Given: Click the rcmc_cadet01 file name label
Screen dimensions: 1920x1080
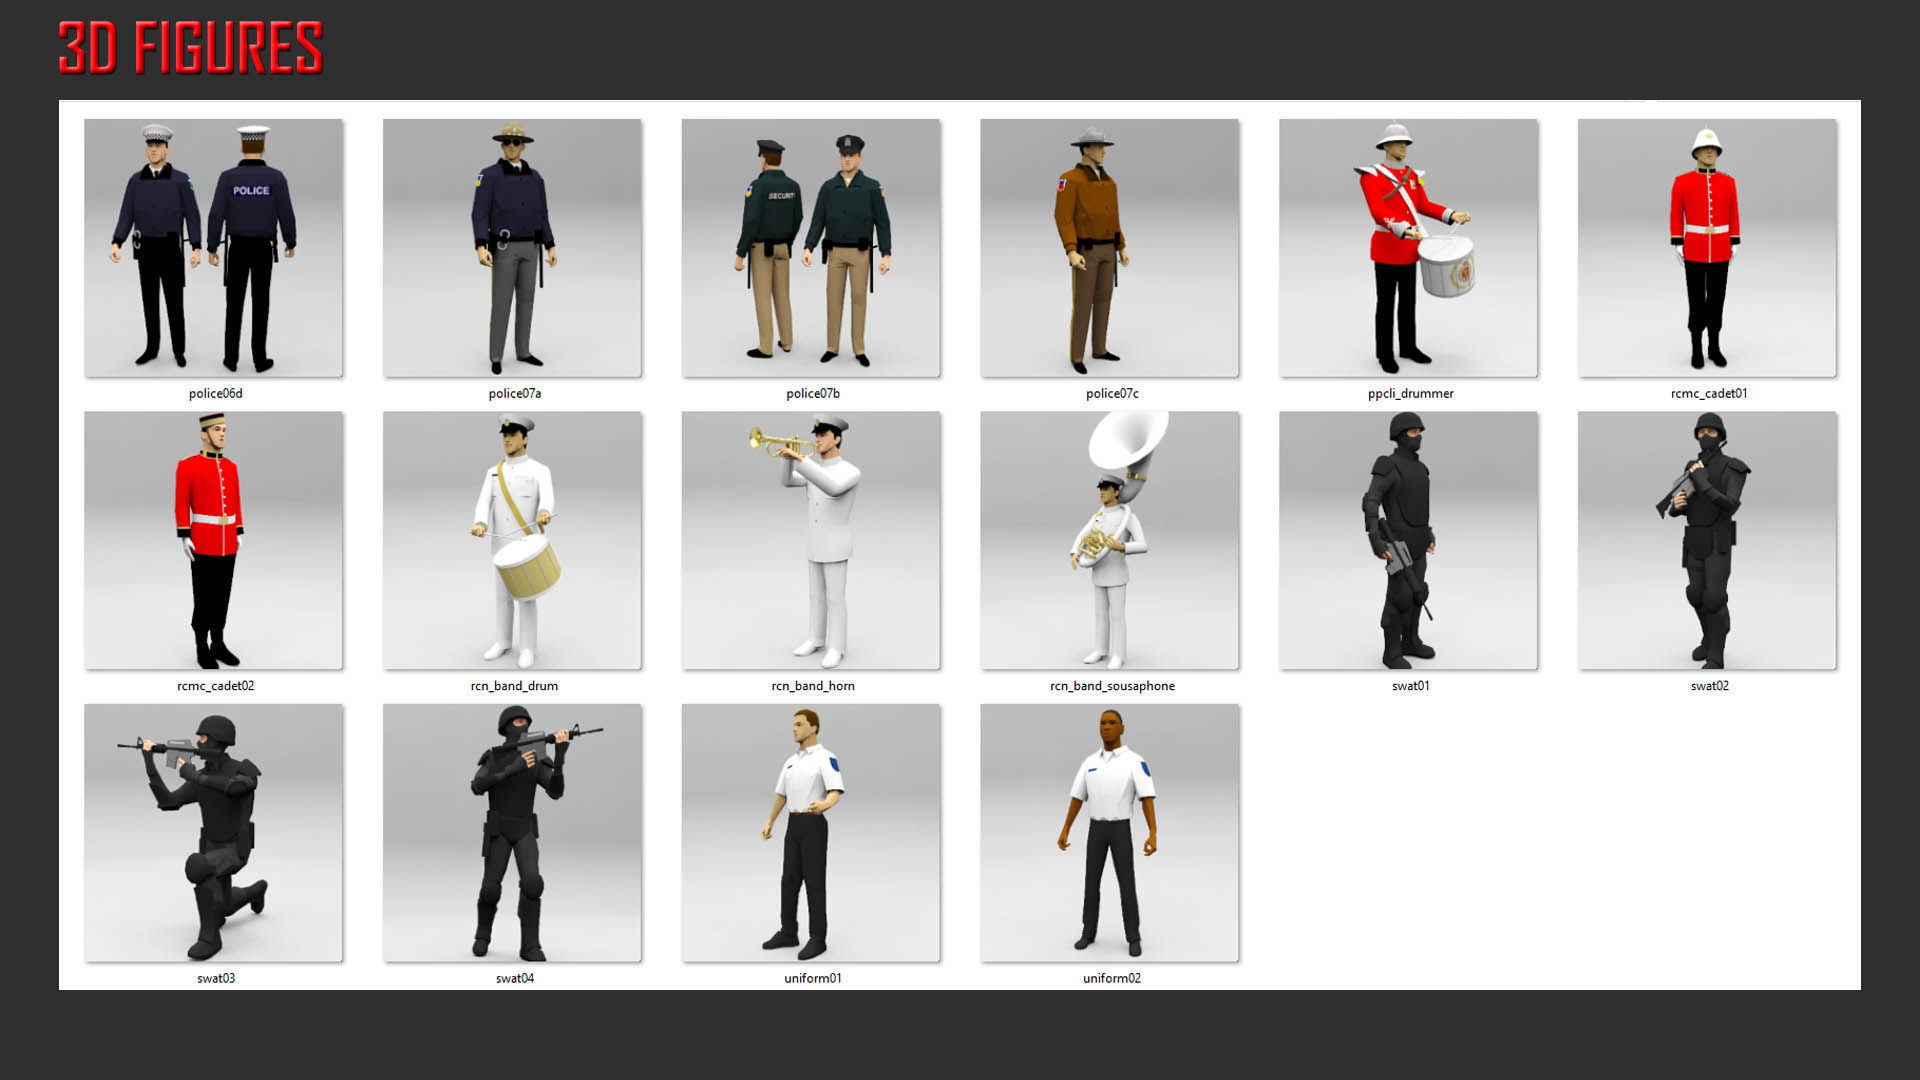Looking at the screenshot, I should (x=1709, y=394).
